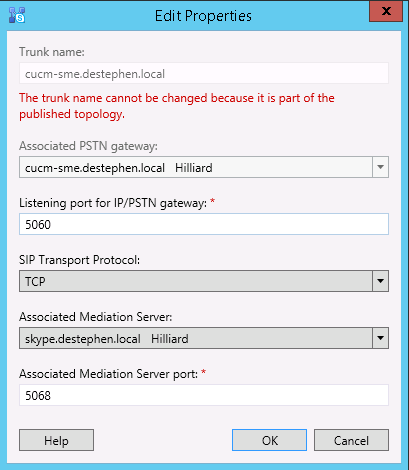Click the Listening port field showing 5060
The height and width of the screenshot is (470, 409).
pos(204,224)
